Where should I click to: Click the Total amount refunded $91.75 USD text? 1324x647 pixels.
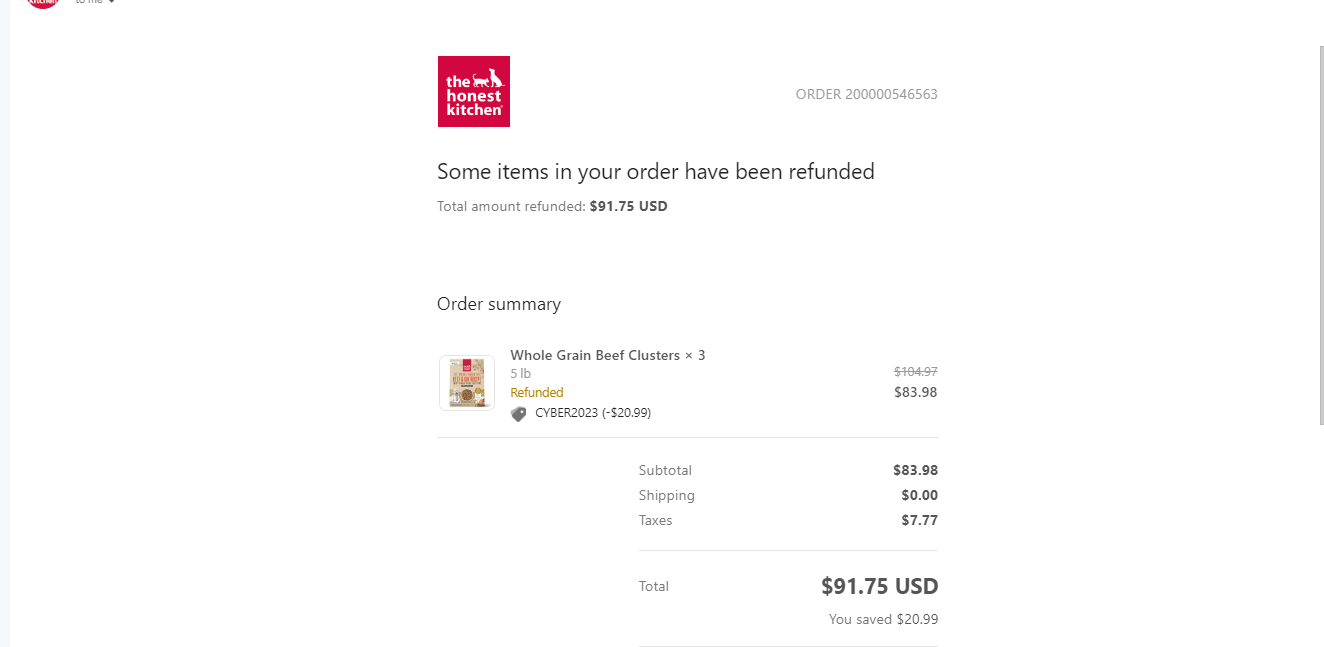pyautogui.click(x=552, y=206)
